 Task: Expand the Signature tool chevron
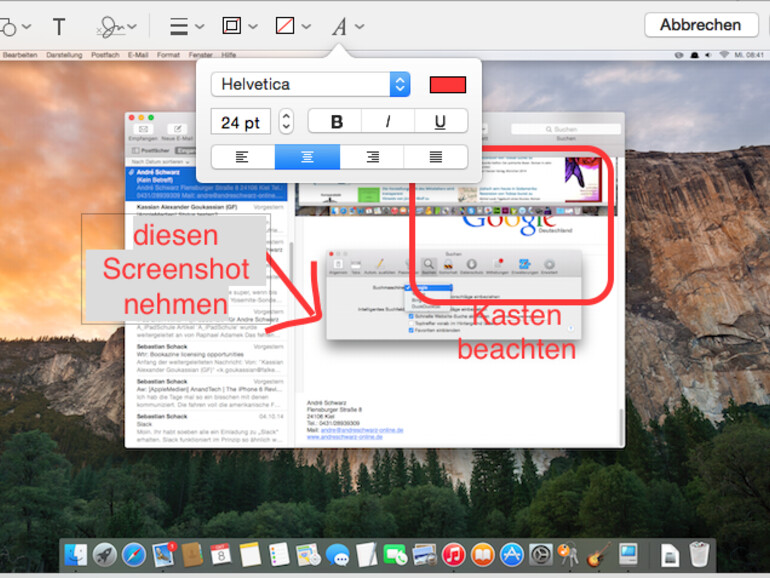[132, 27]
